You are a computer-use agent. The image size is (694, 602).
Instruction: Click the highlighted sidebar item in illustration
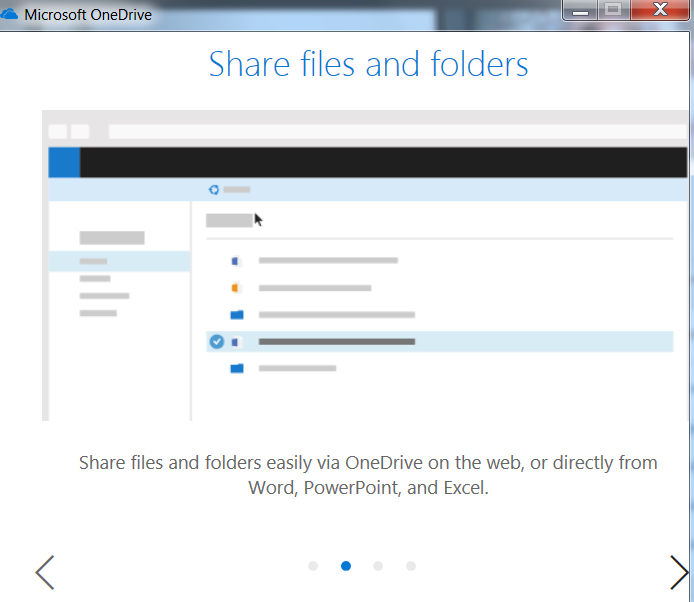click(x=119, y=261)
